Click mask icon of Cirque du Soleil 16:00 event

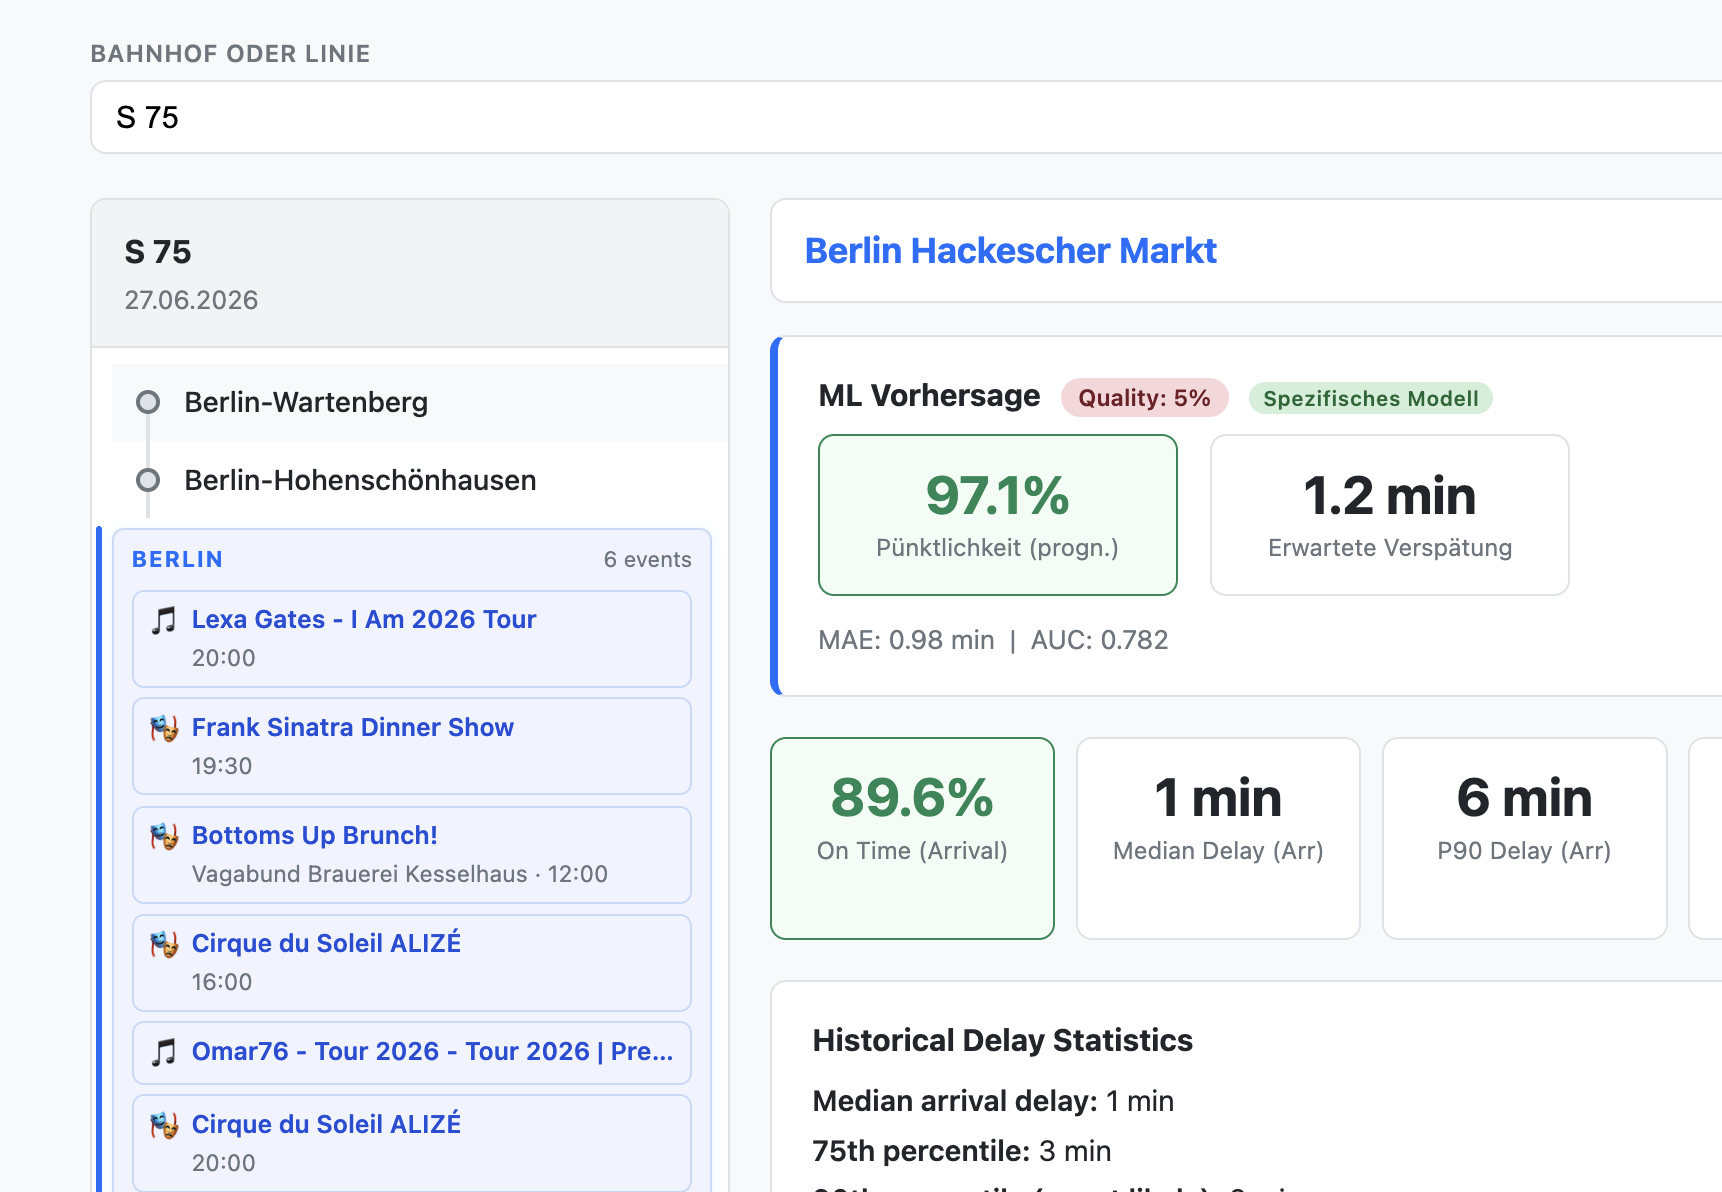click(164, 944)
